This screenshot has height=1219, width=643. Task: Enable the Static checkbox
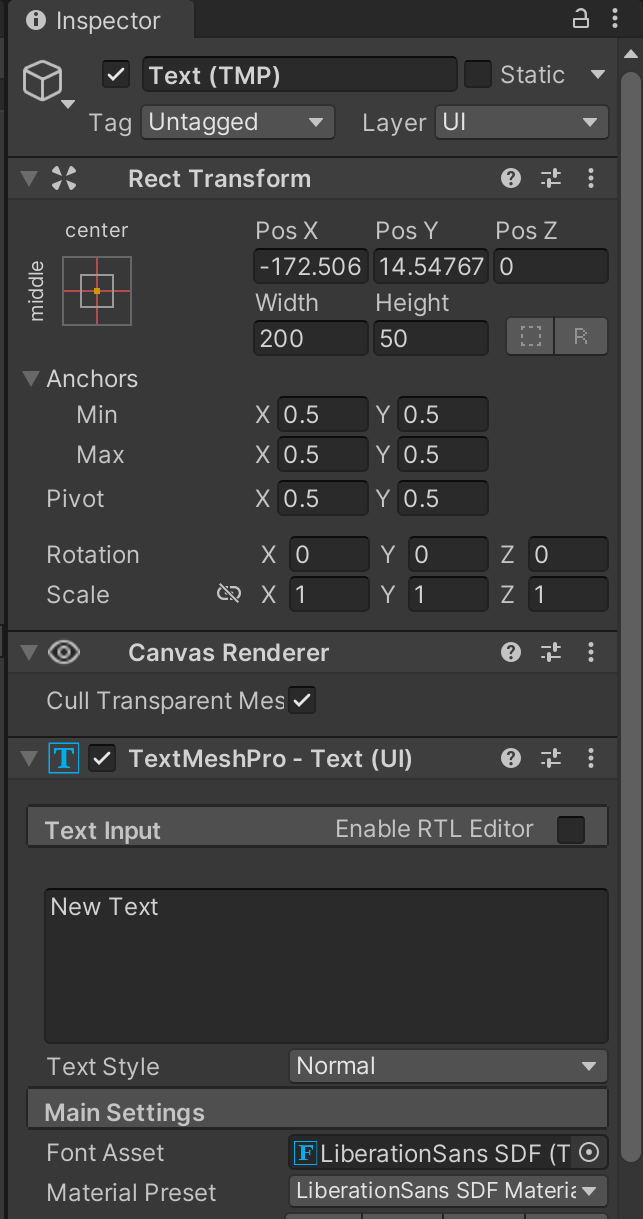click(x=478, y=75)
